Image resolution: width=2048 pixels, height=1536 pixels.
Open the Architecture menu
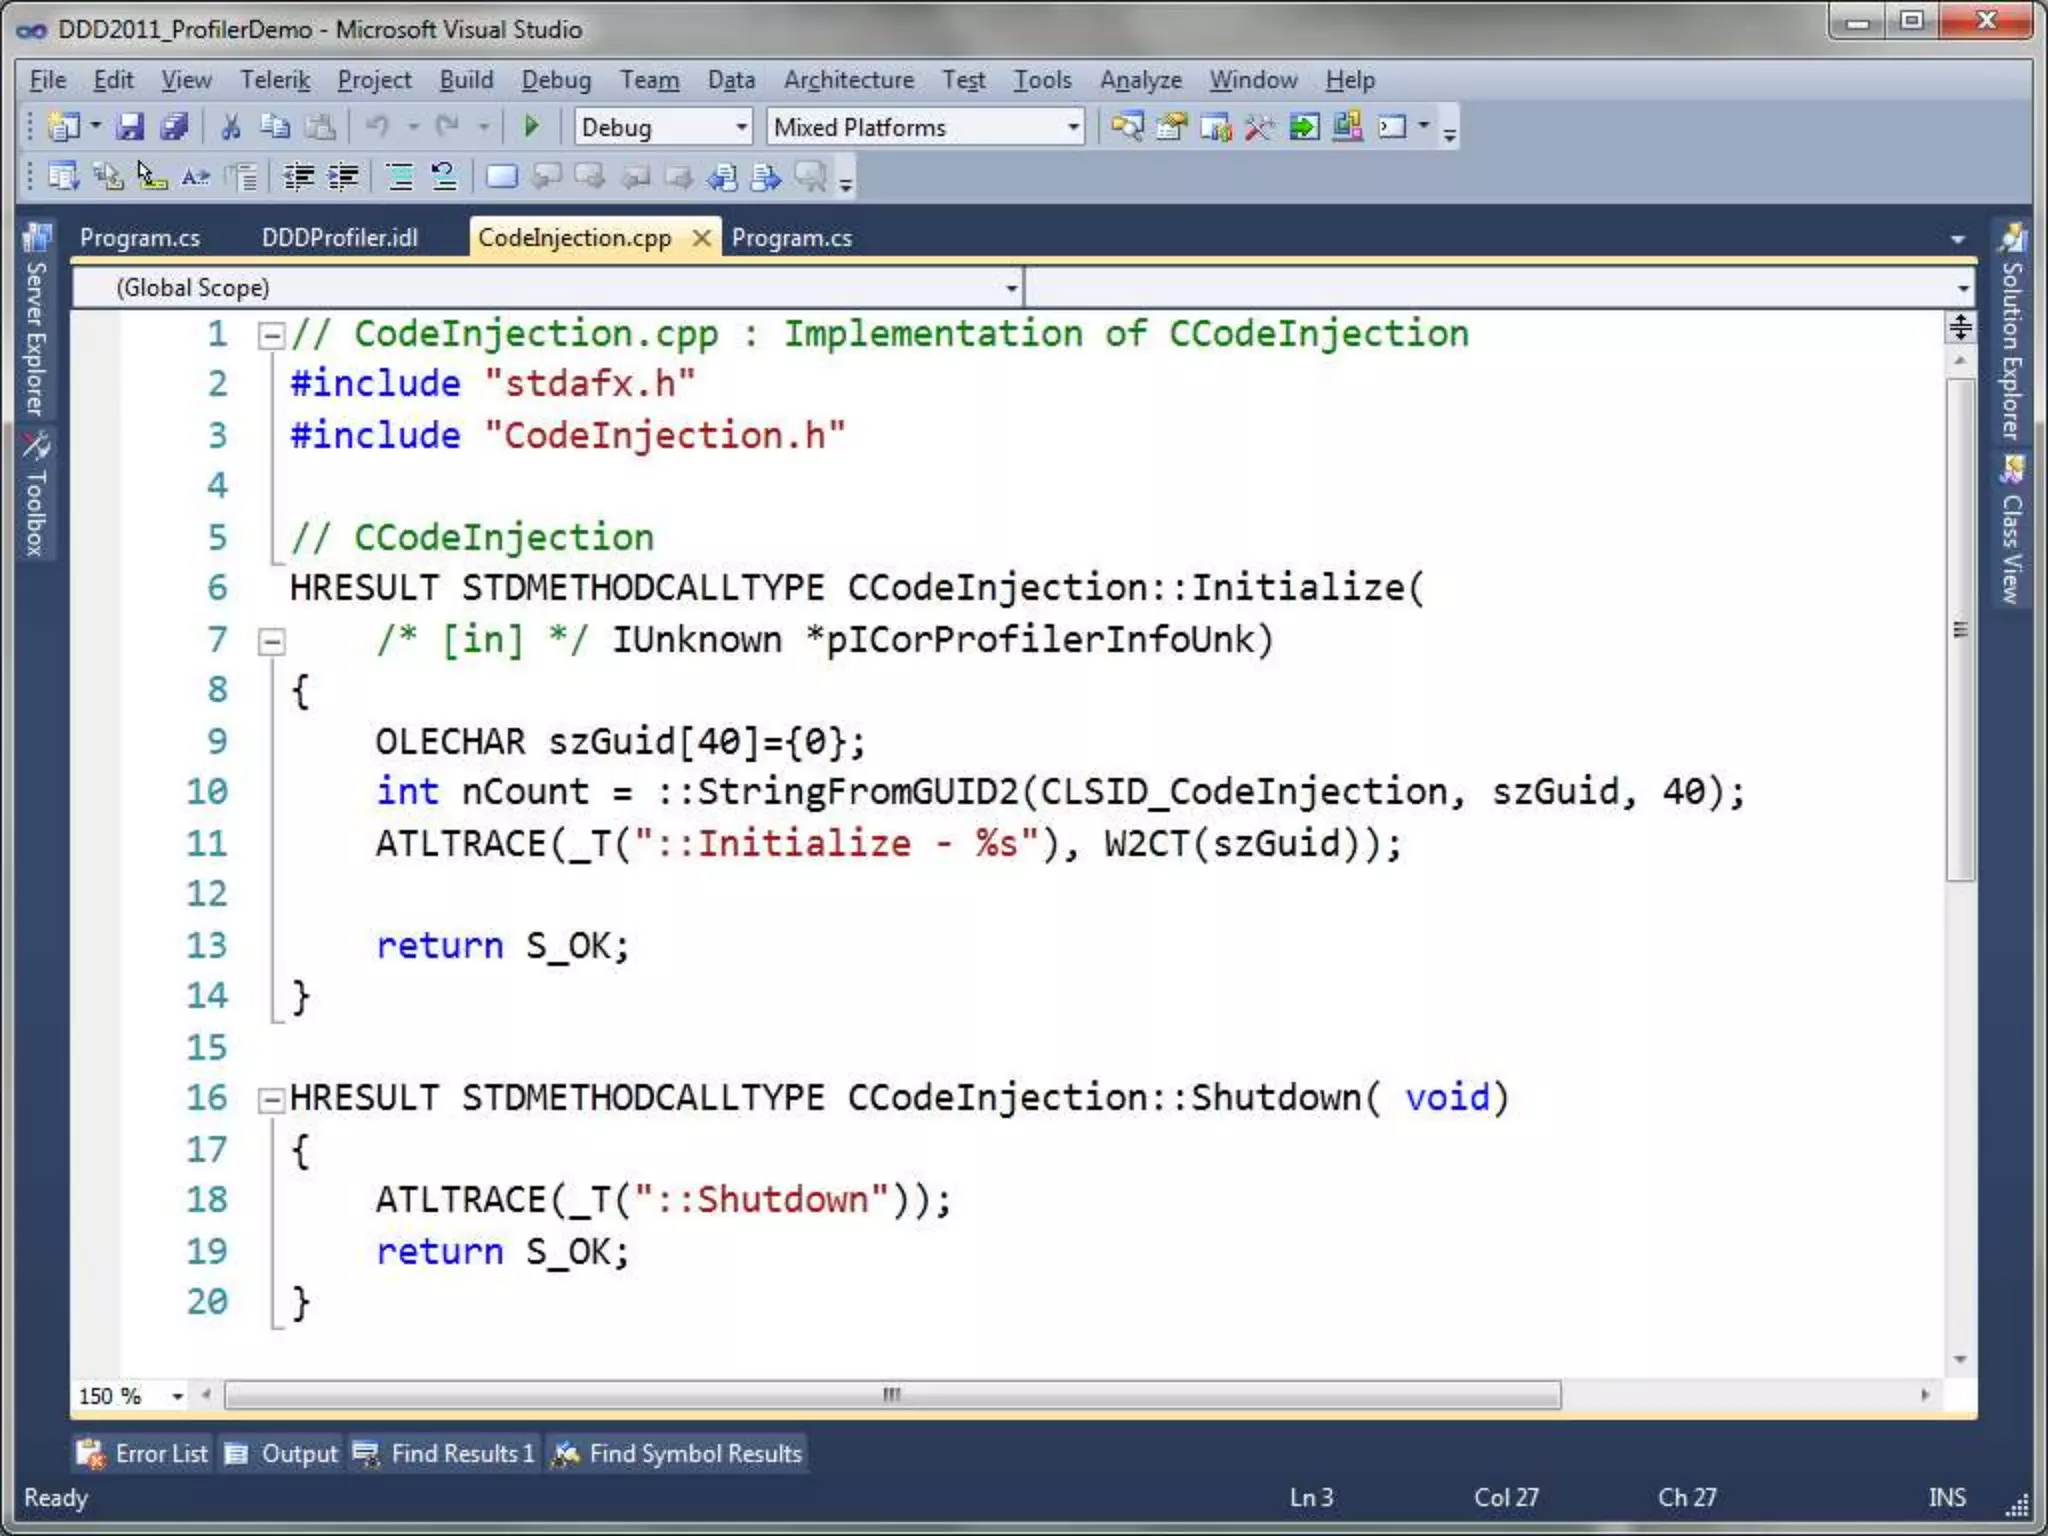[848, 80]
